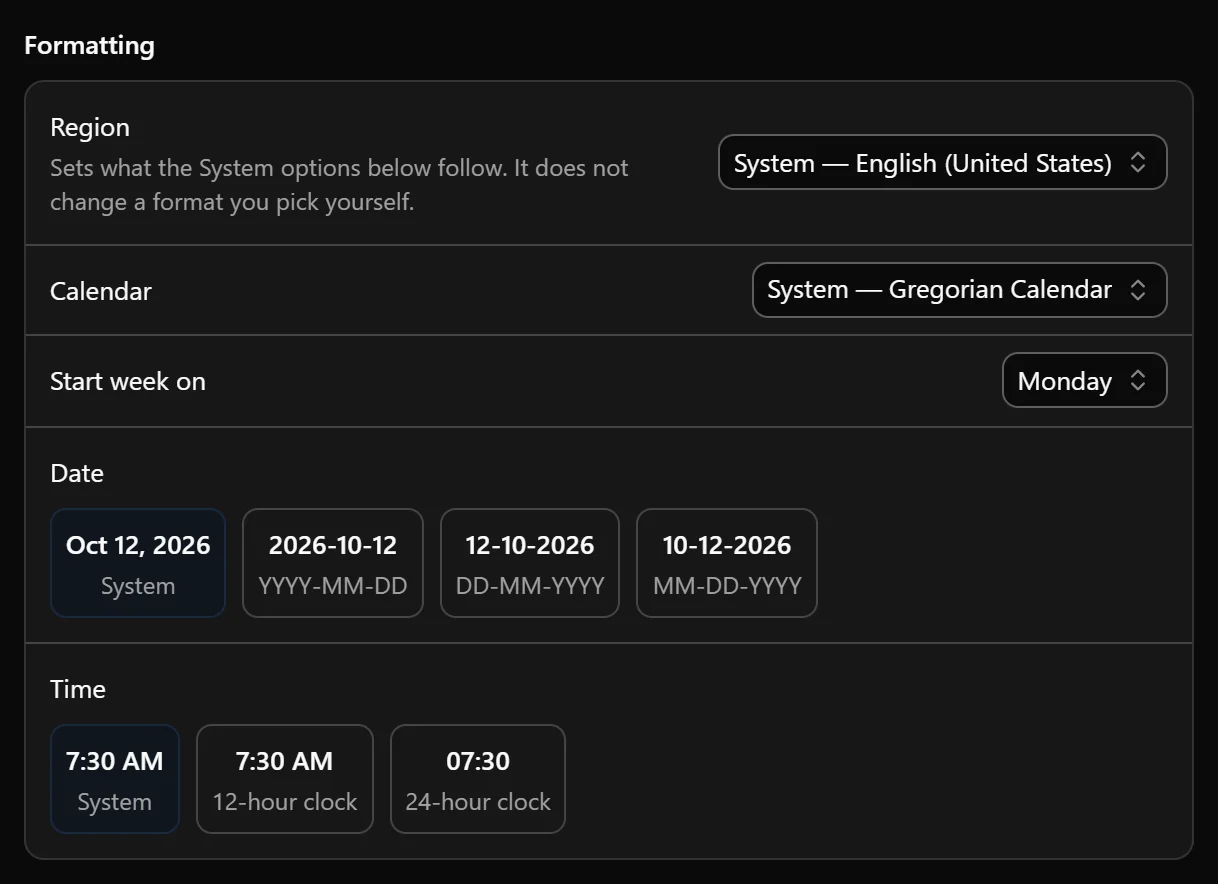Click the Date section label
The height and width of the screenshot is (884, 1218).
coord(77,473)
